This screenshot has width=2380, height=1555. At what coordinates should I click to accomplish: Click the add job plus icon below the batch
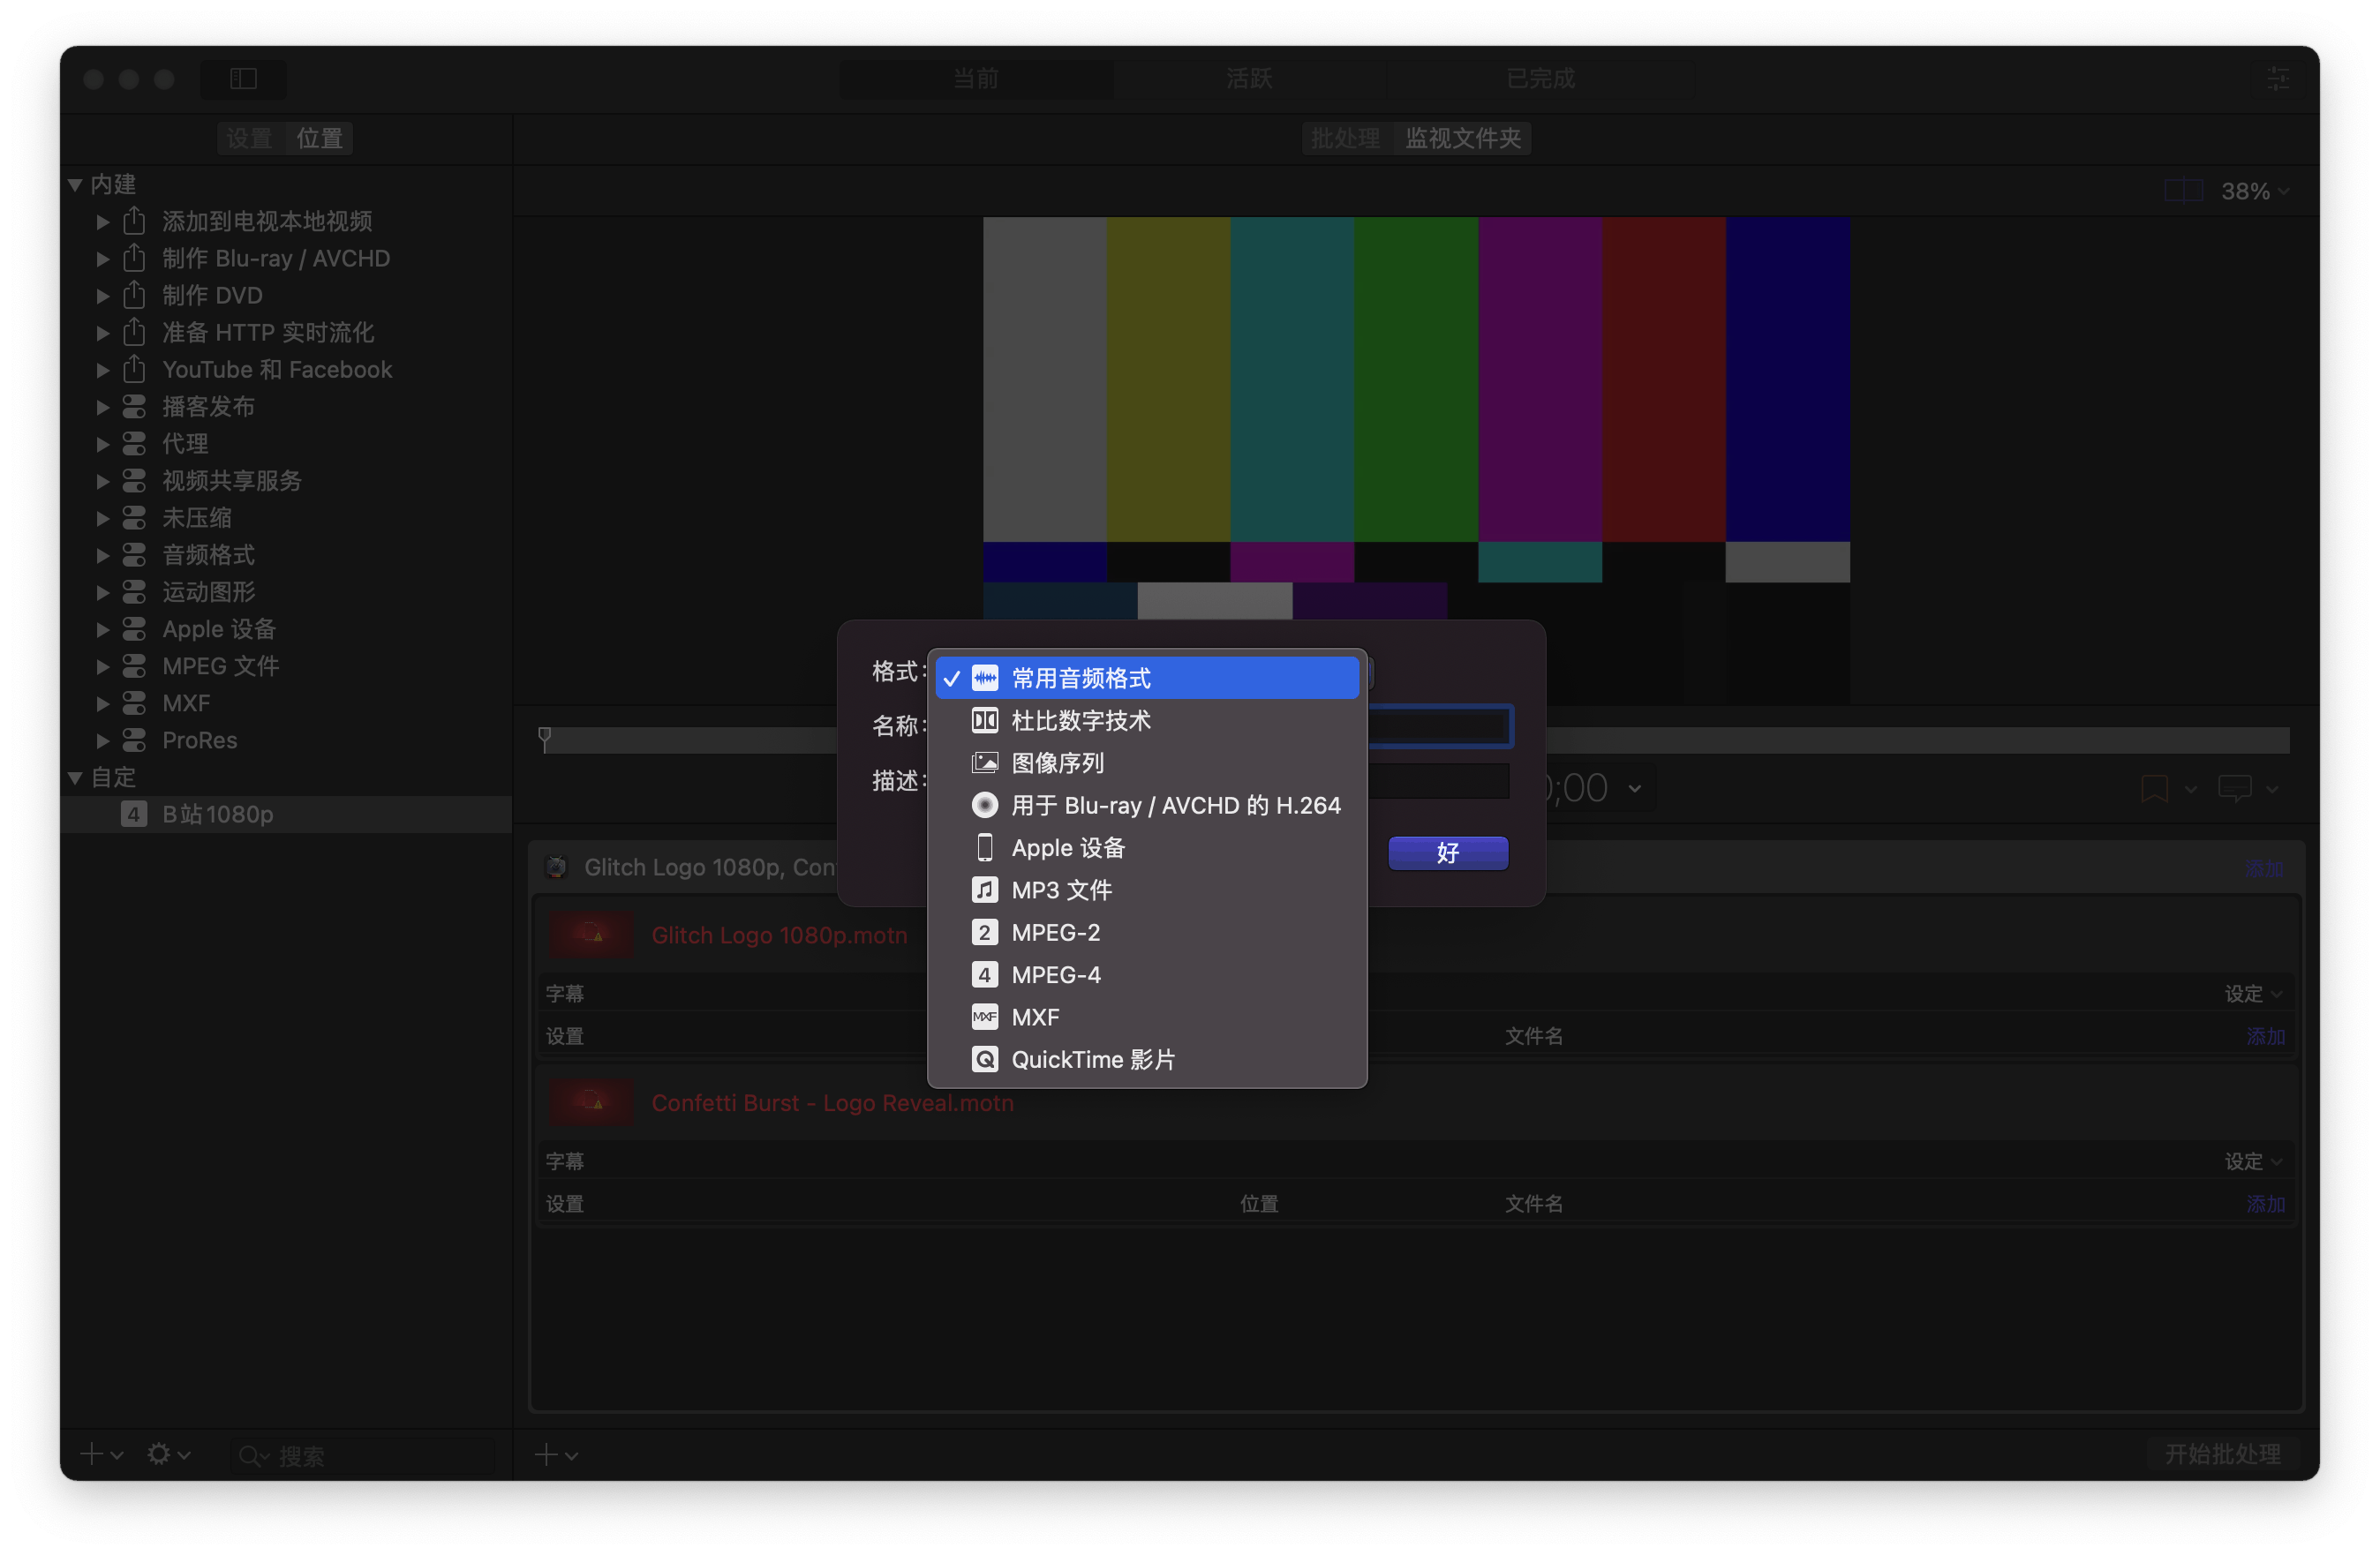548,1455
